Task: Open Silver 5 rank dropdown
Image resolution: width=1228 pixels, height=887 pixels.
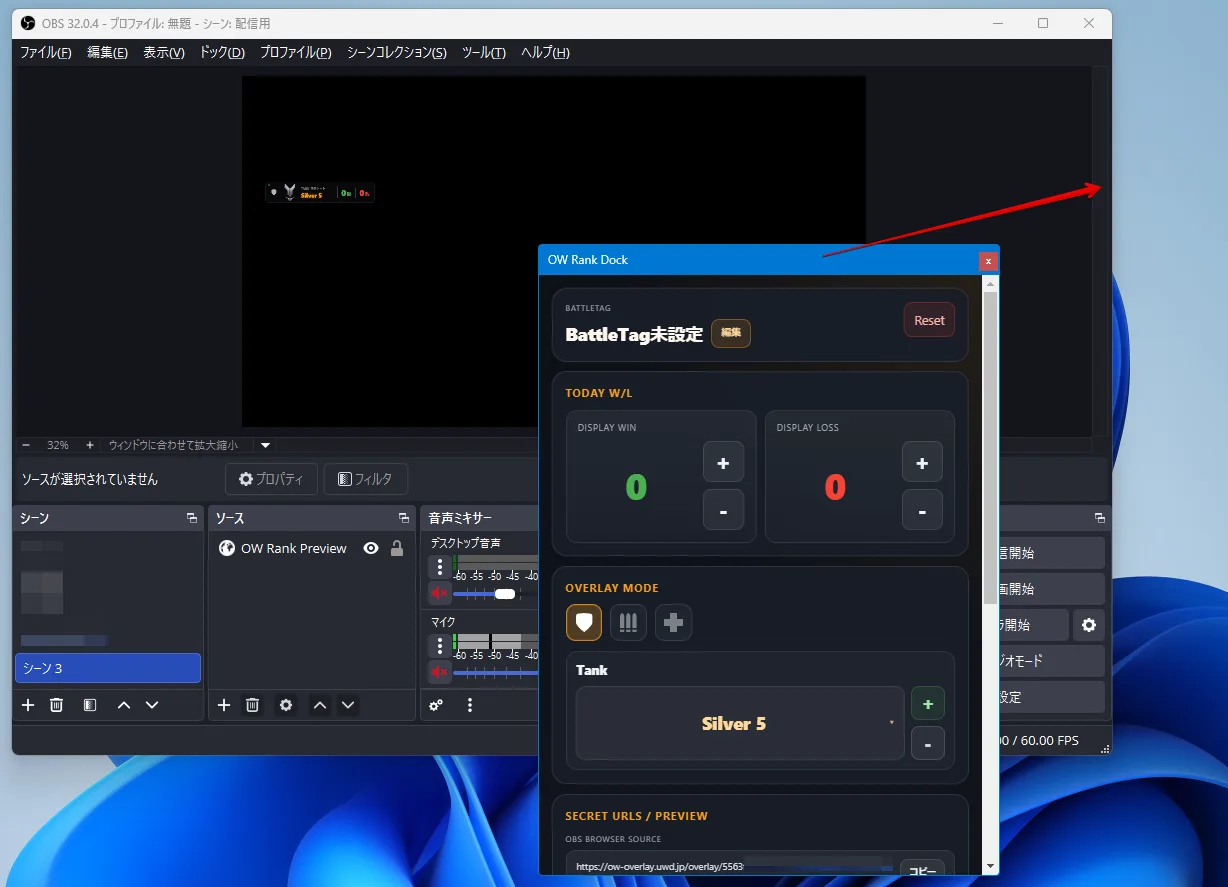Action: coord(740,723)
